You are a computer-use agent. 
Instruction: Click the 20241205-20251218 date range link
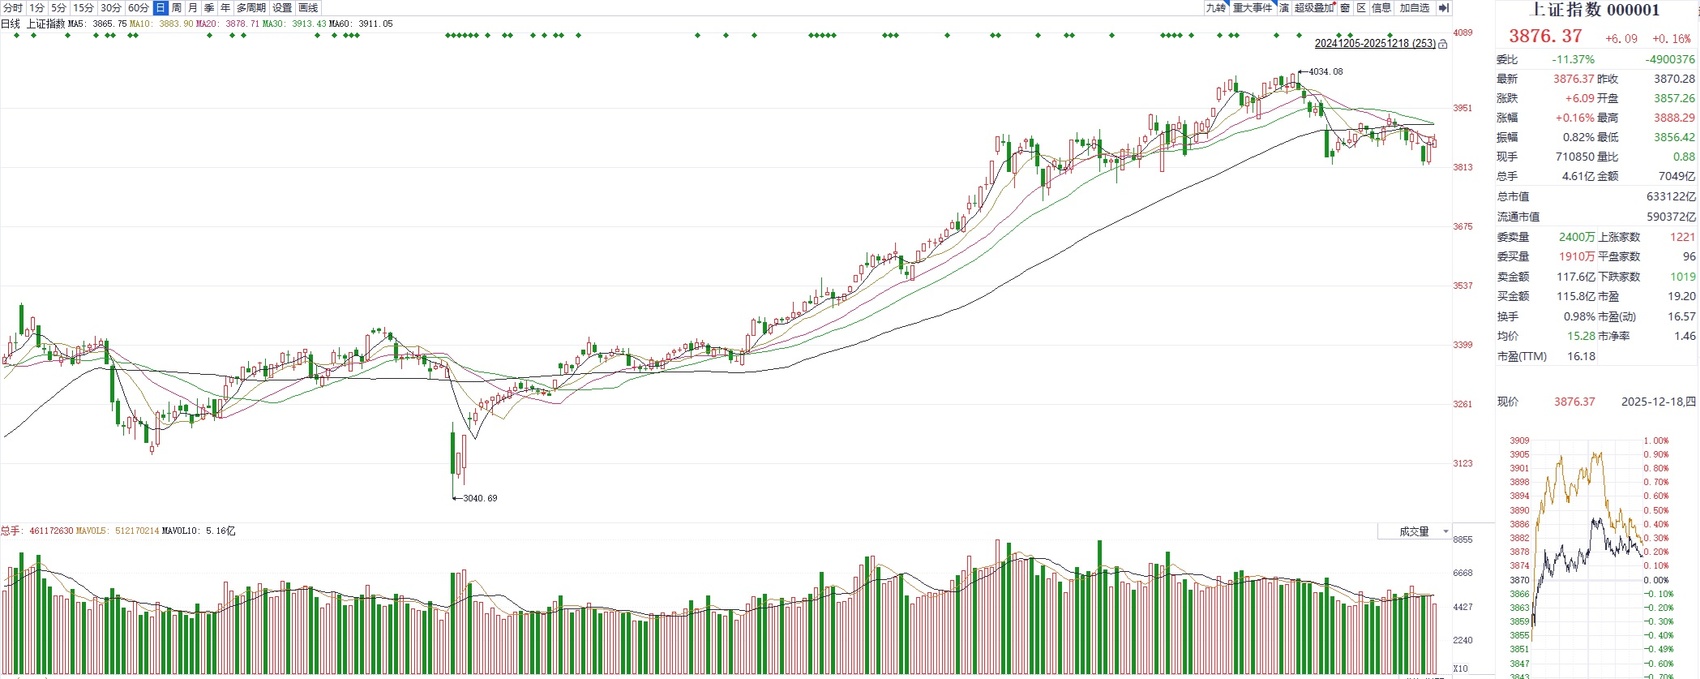click(x=1374, y=44)
